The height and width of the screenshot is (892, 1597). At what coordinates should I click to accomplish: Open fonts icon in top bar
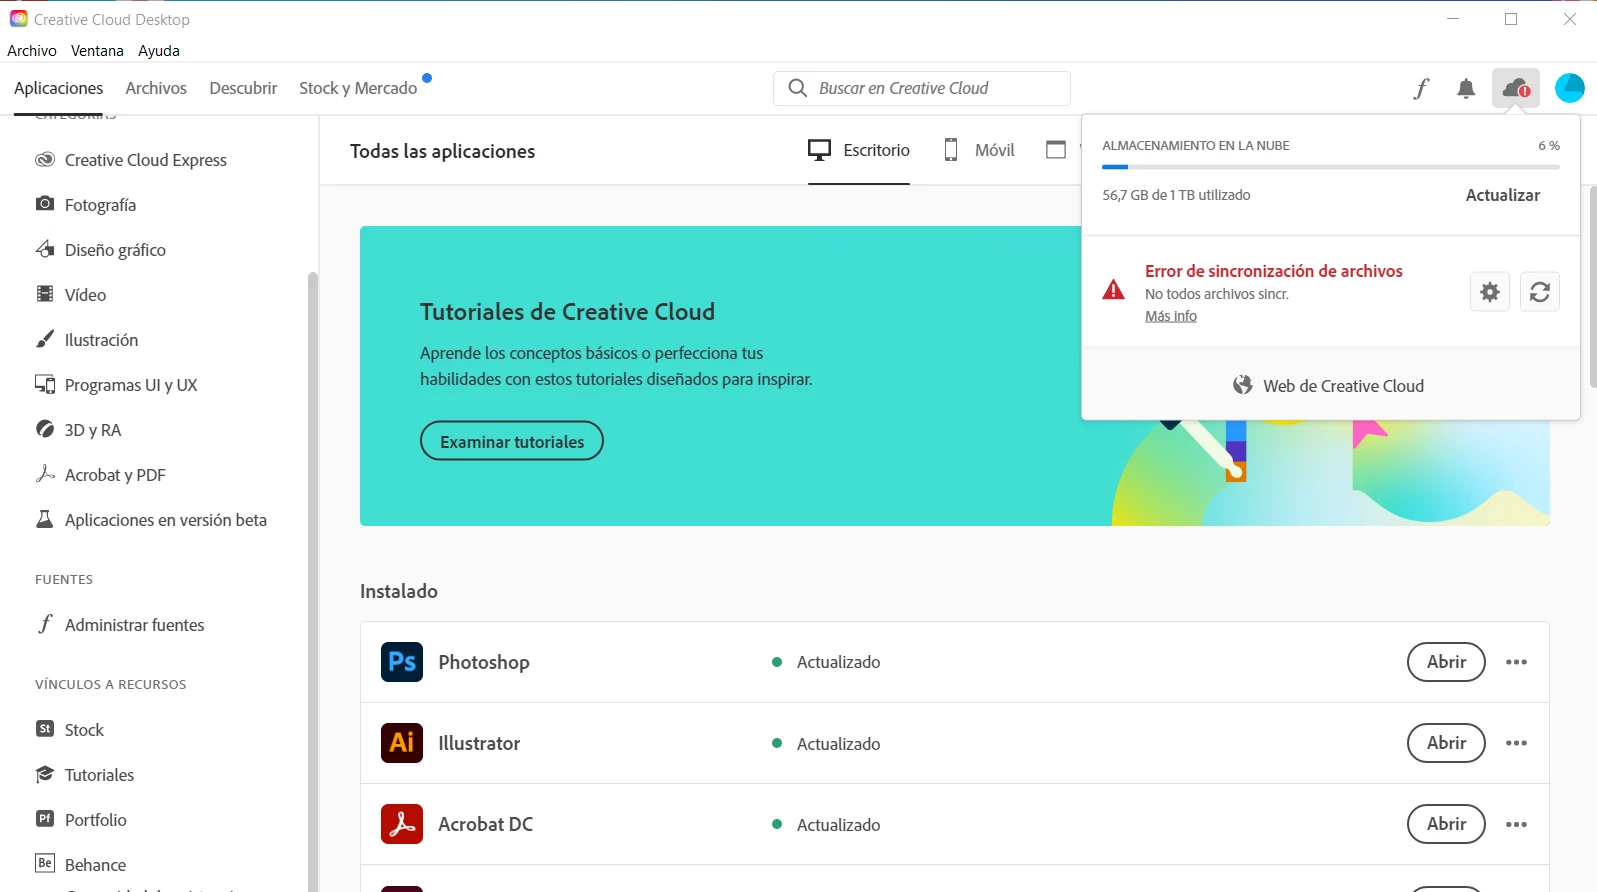[1421, 88]
